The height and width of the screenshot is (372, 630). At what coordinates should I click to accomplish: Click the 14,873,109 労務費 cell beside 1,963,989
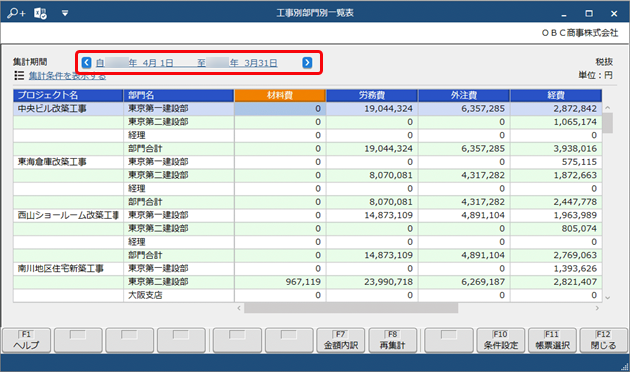(372, 215)
